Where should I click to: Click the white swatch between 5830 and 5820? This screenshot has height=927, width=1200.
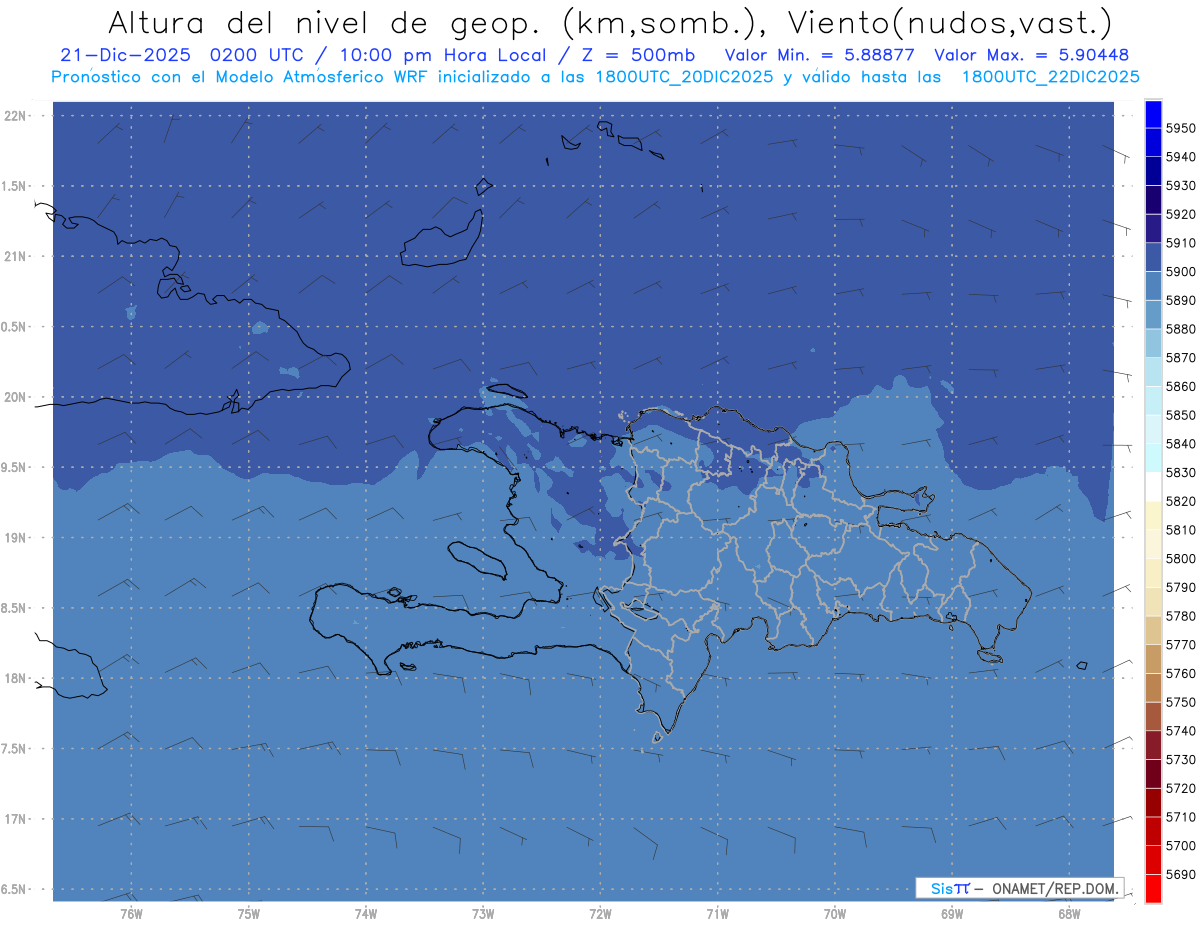pyautogui.click(x=1153, y=487)
